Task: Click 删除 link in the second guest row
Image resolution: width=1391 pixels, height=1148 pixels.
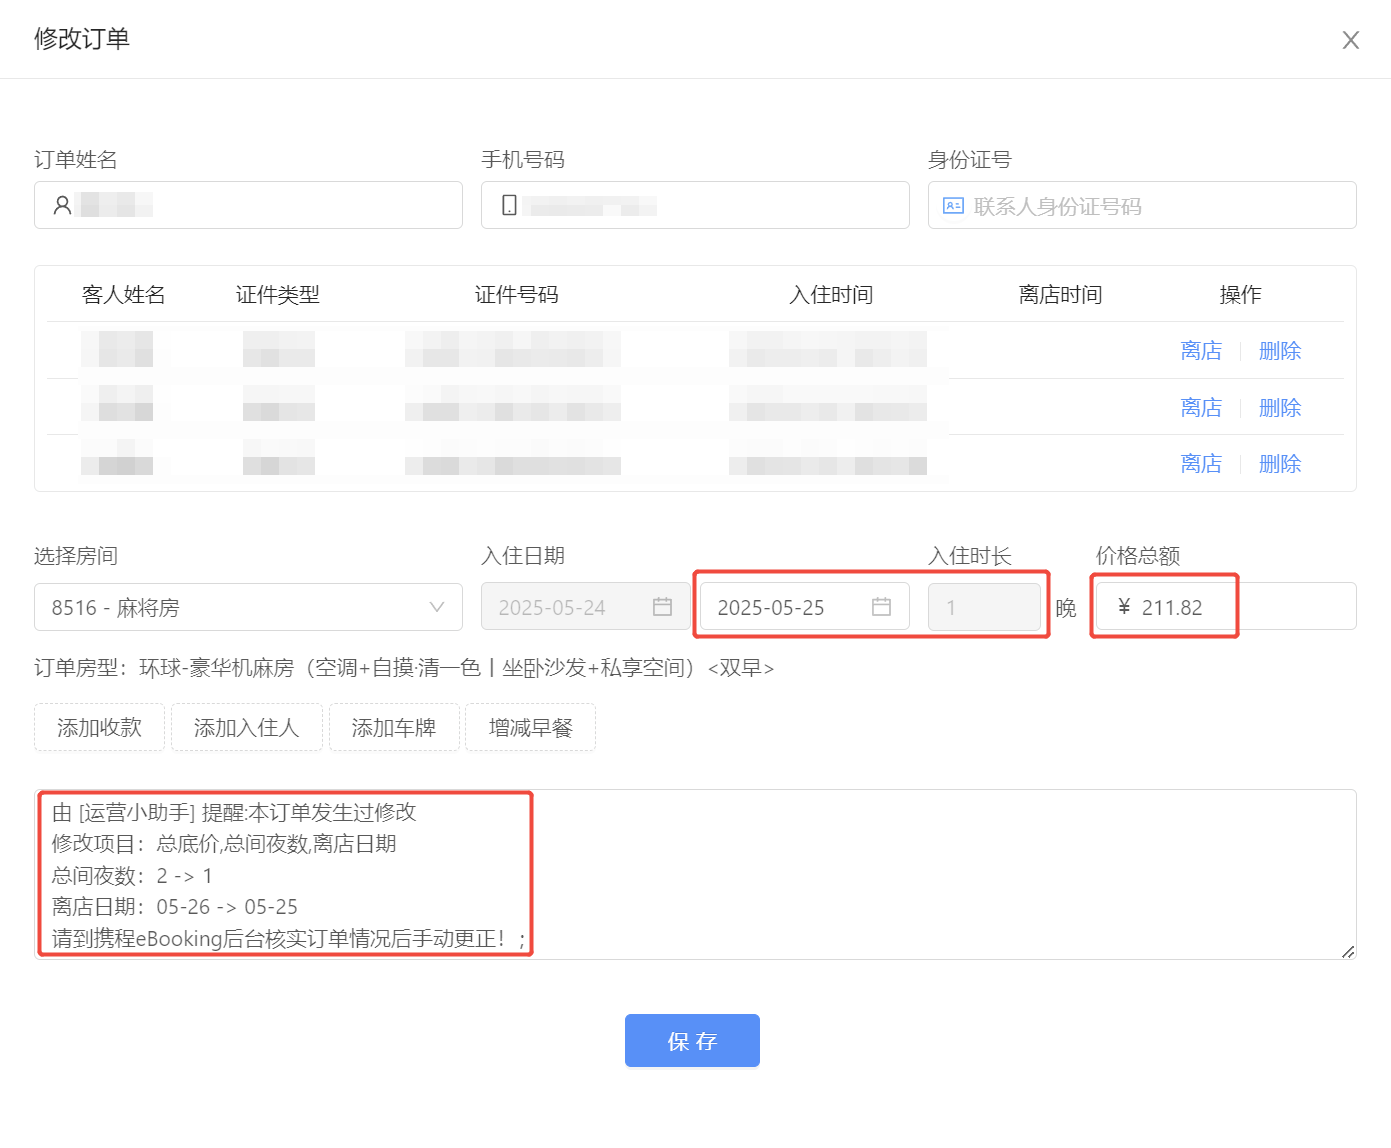Action: 1280,408
